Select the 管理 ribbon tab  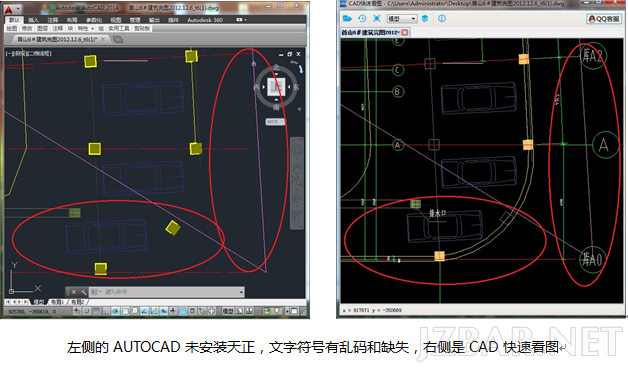point(135,20)
